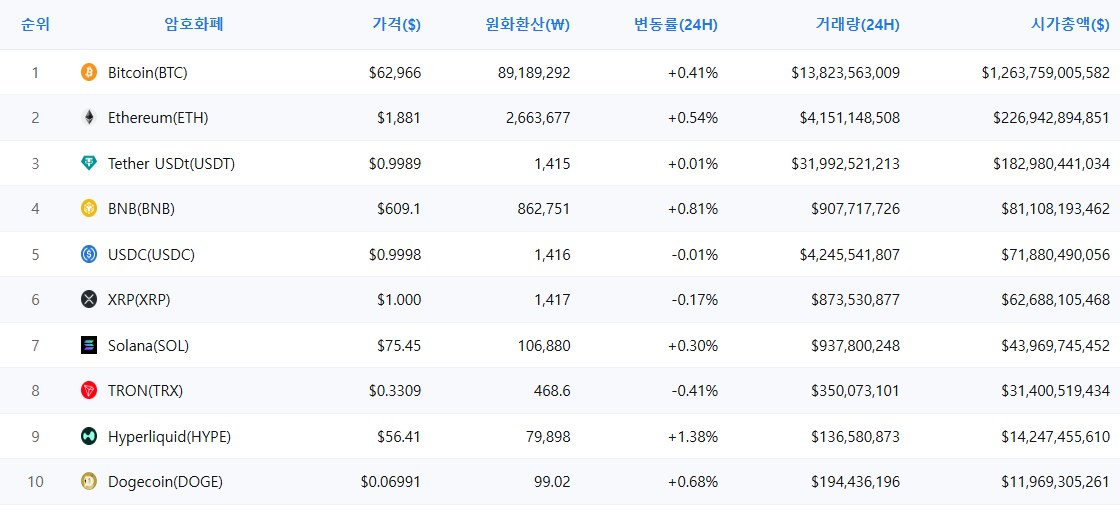This screenshot has width=1120, height=514.
Task: Click the won value 862,751
Action: tap(542, 209)
